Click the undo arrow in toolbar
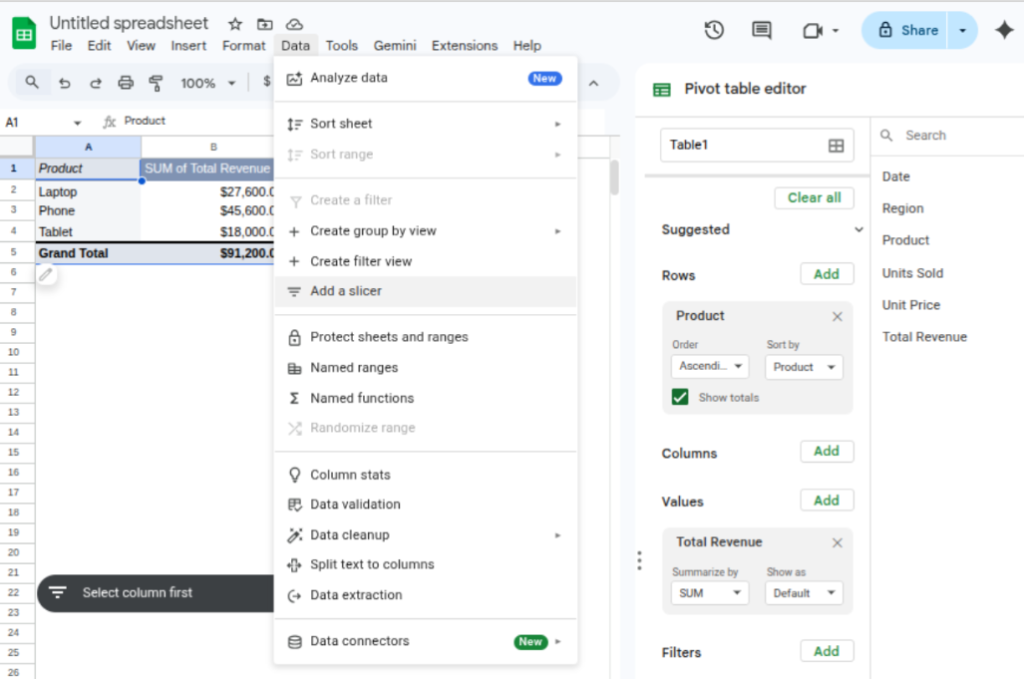Image resolution: width=1024 pixels, height=679 pixels. (x=64, y=83)
